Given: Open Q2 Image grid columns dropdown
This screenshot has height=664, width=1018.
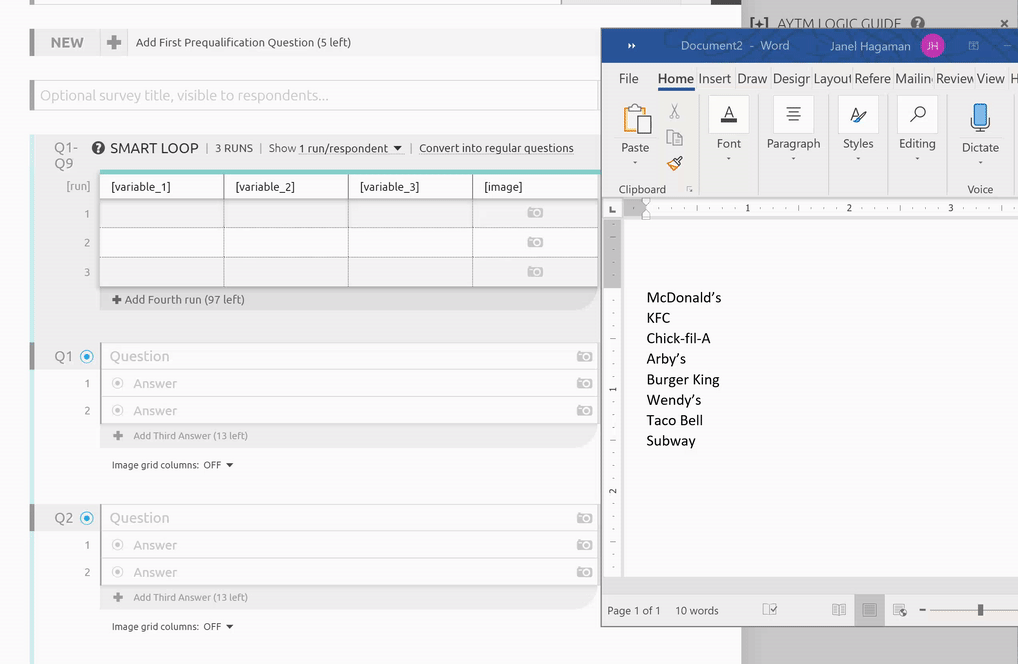Looking at the screenshot, I should (218, 626).
